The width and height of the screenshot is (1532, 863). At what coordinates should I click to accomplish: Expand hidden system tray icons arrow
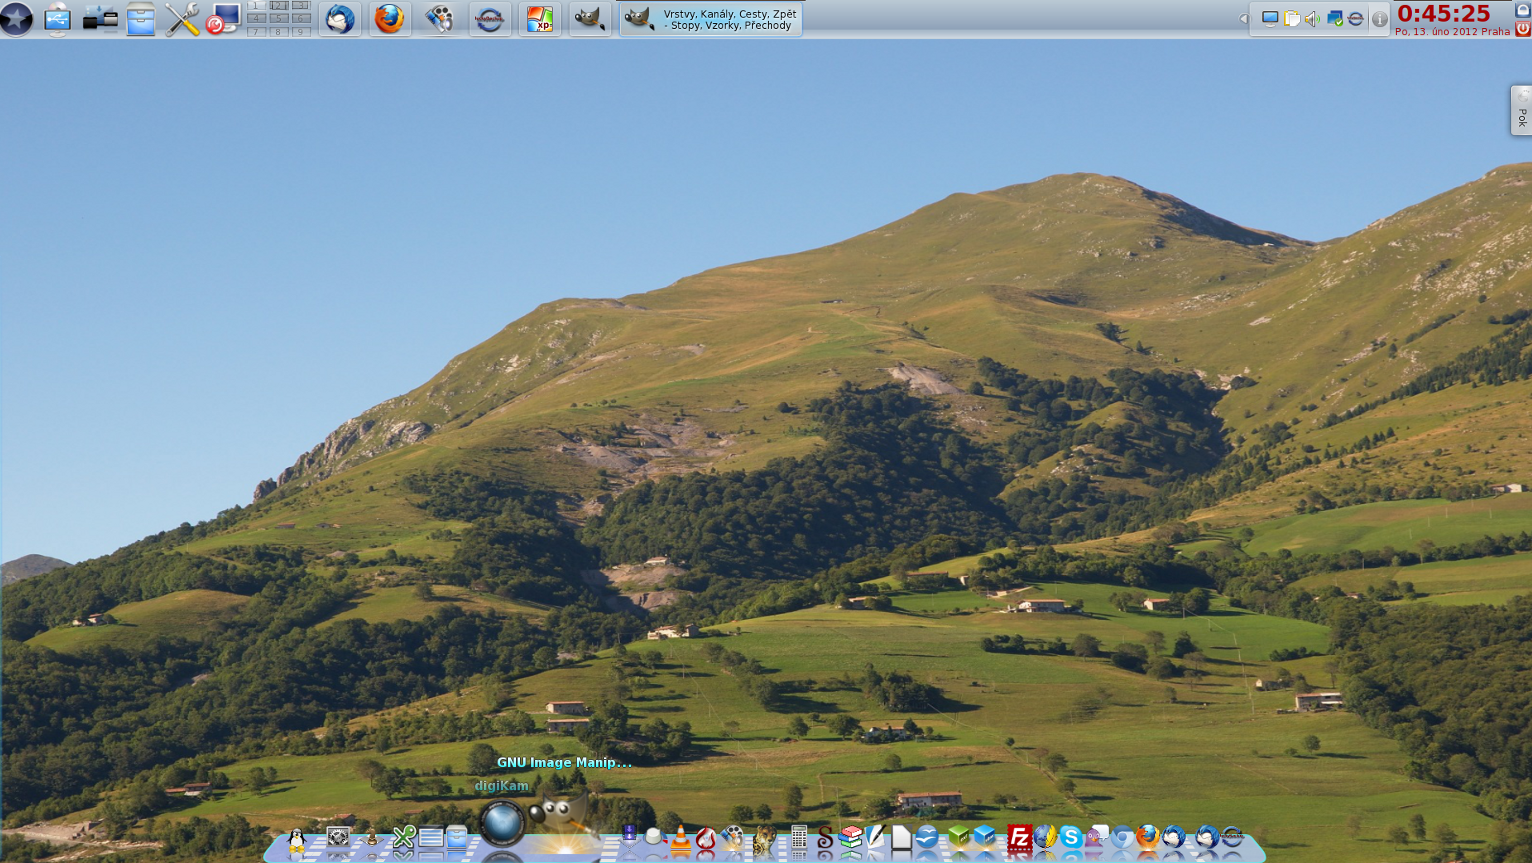pyautogui.click(x=1244, y=19)
